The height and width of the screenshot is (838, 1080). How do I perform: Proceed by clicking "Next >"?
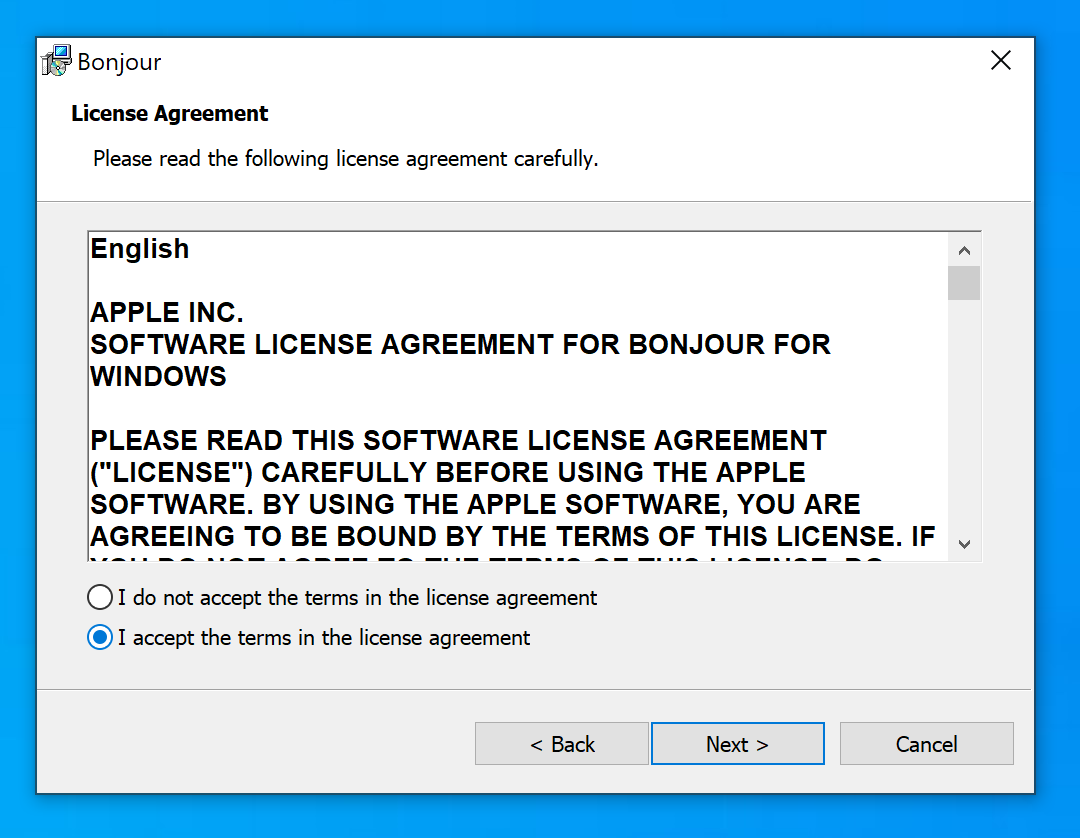click(x=737, y=744)
